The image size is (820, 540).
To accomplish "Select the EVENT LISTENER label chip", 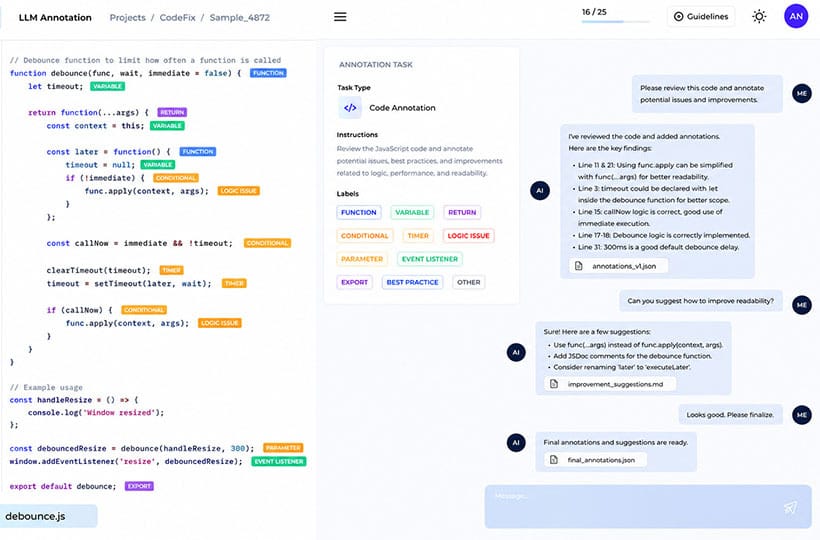I will [x=430, y=259].
